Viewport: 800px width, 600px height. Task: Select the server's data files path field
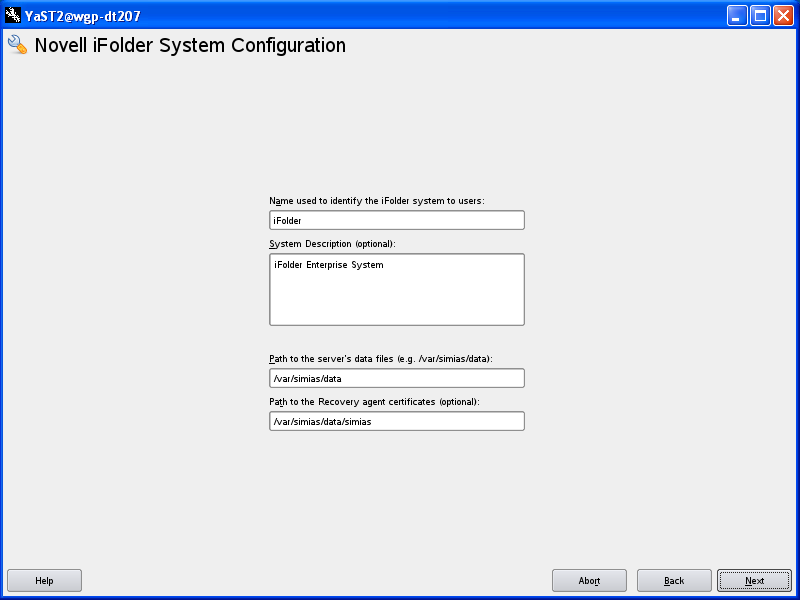[397, 378]
